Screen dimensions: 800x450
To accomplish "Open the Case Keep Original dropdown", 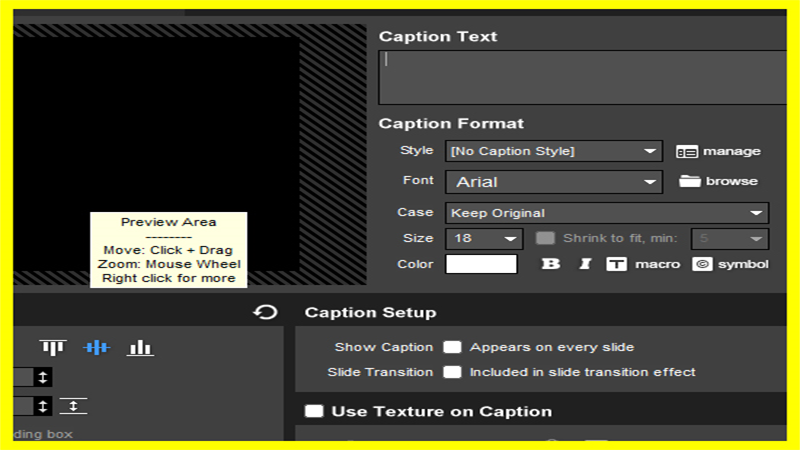I will [607, 213].
